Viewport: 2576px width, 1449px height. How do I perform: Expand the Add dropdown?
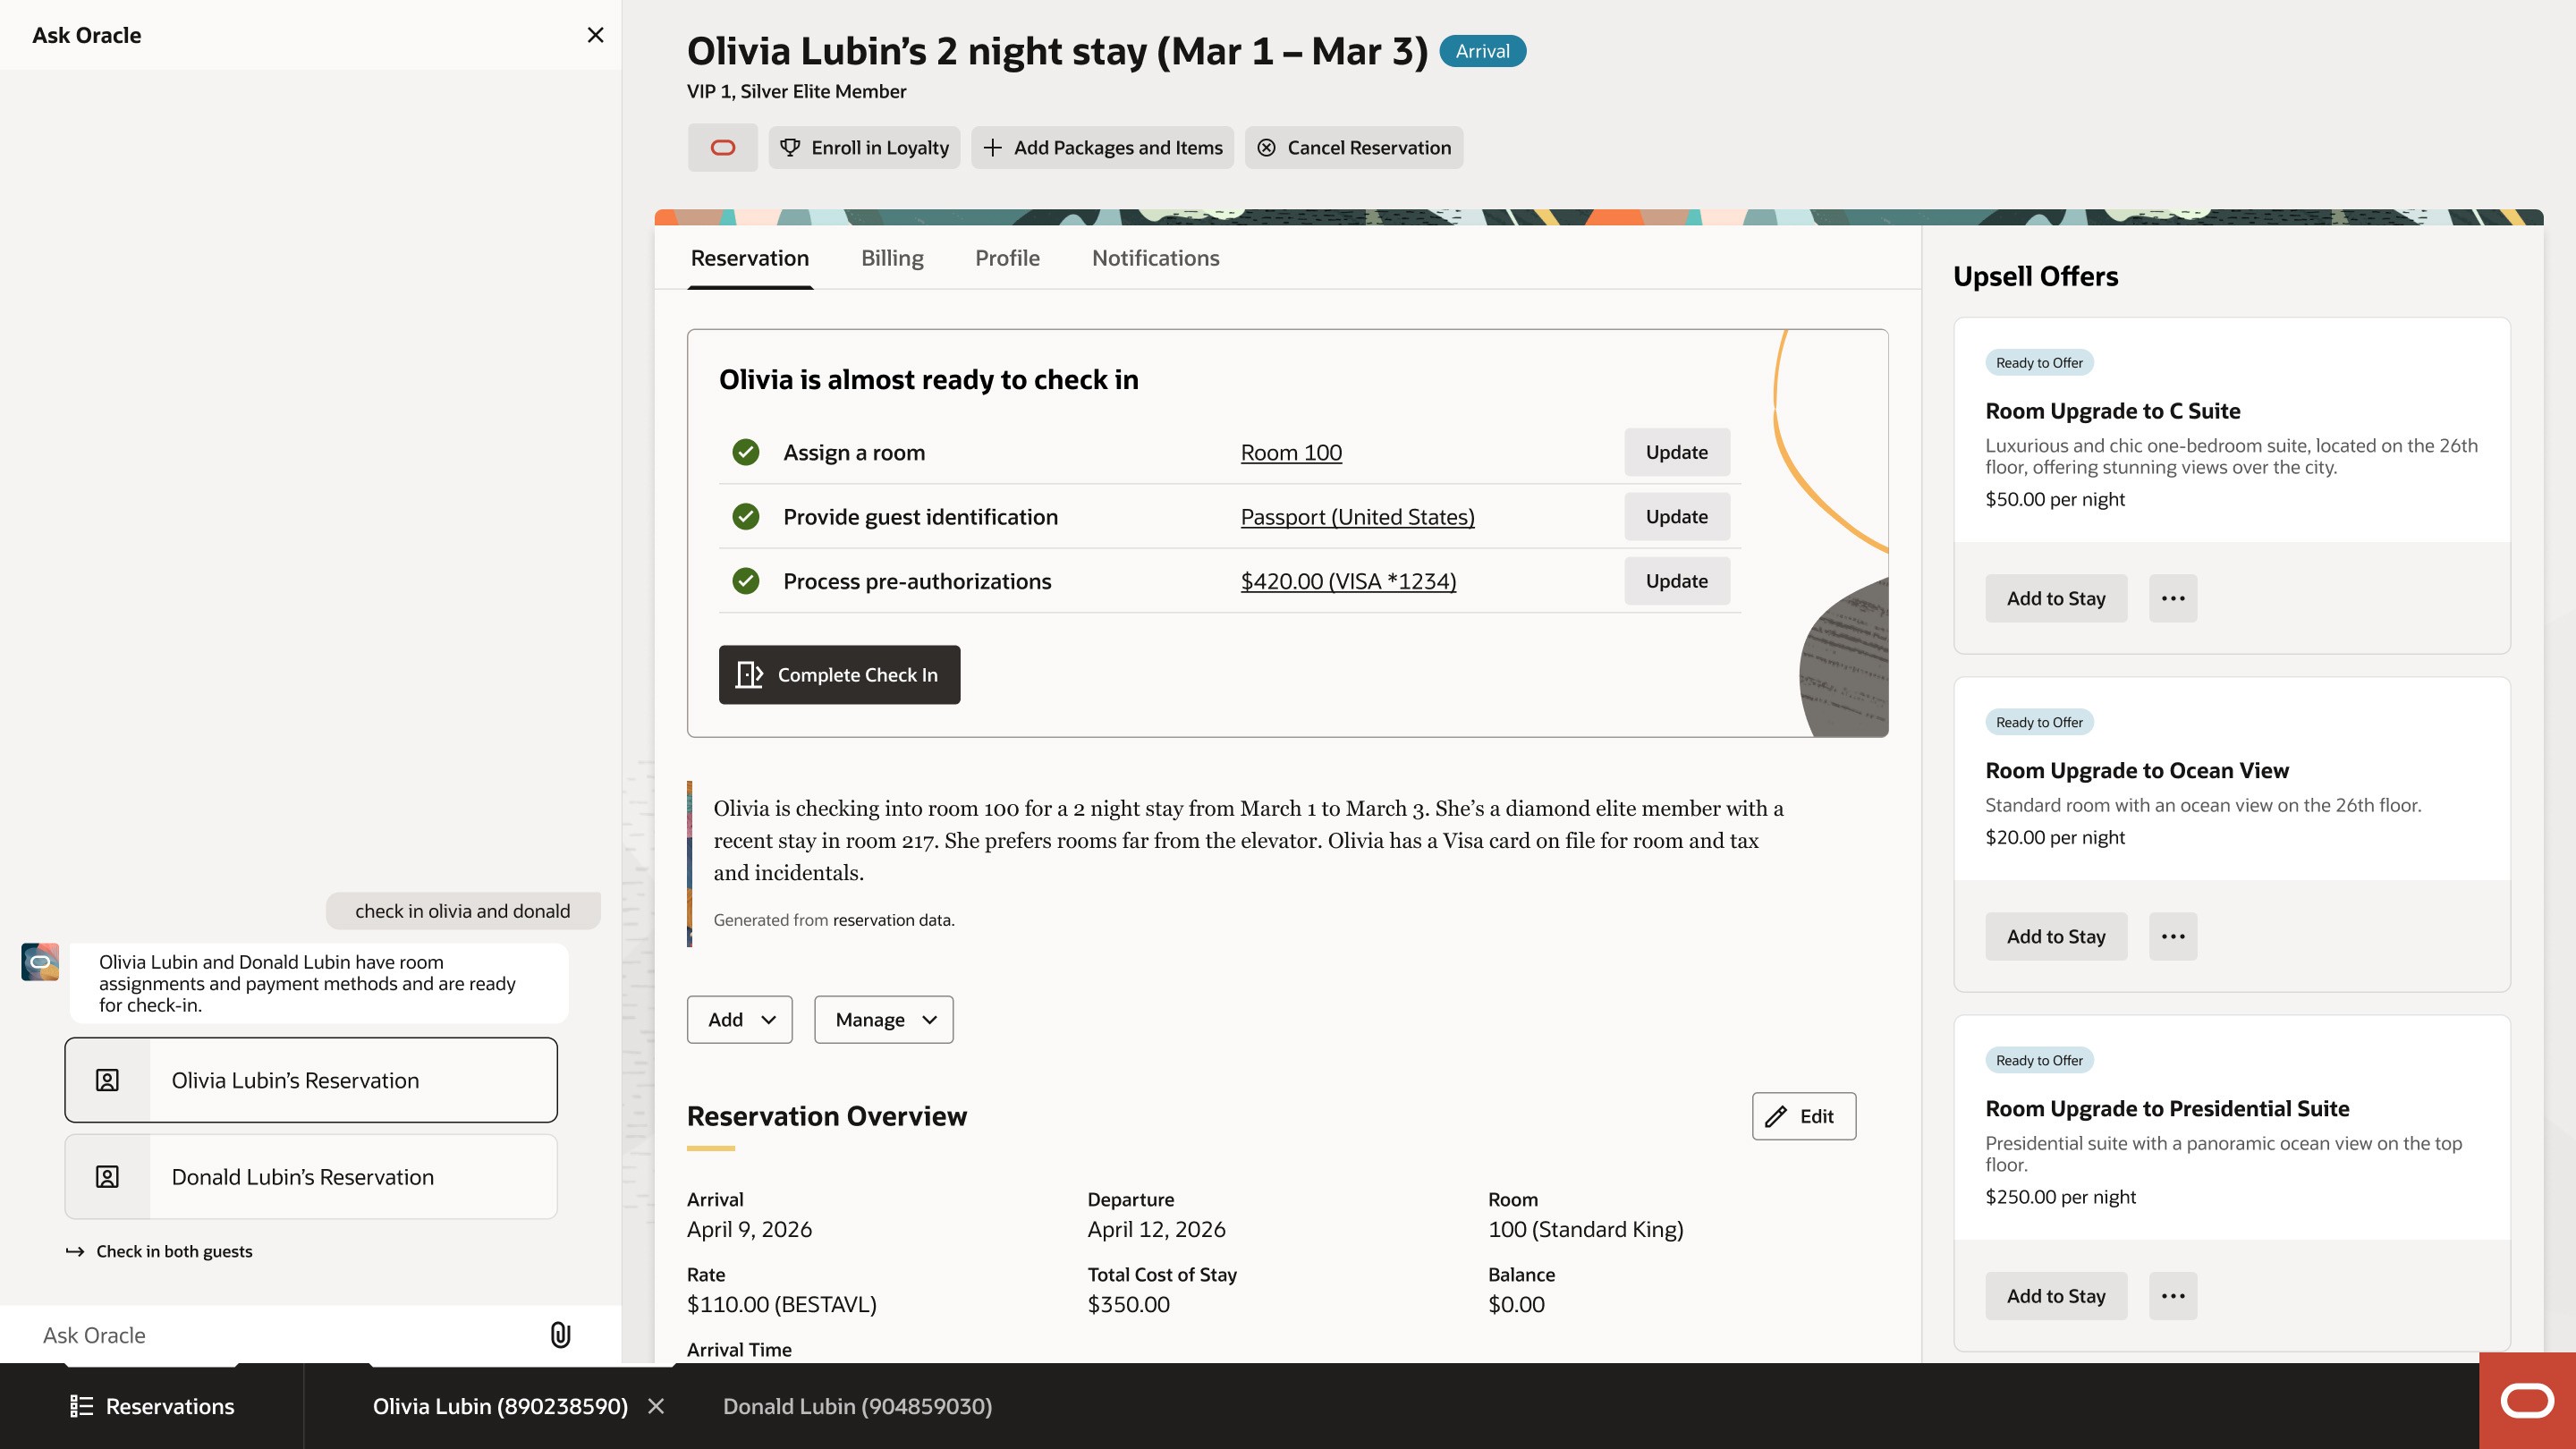click(x=739, y=1019)
